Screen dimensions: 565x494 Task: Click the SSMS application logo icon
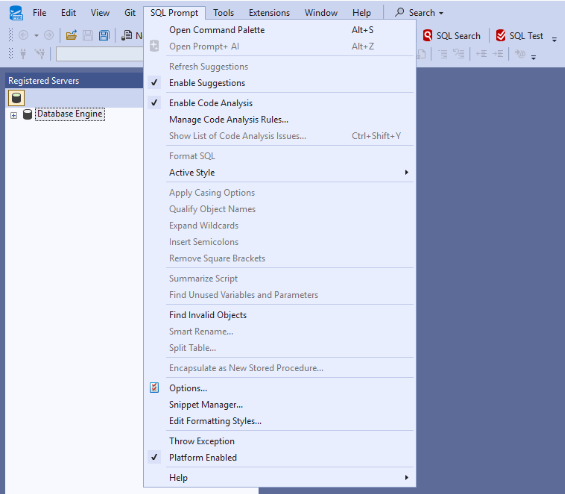point(16,13)
